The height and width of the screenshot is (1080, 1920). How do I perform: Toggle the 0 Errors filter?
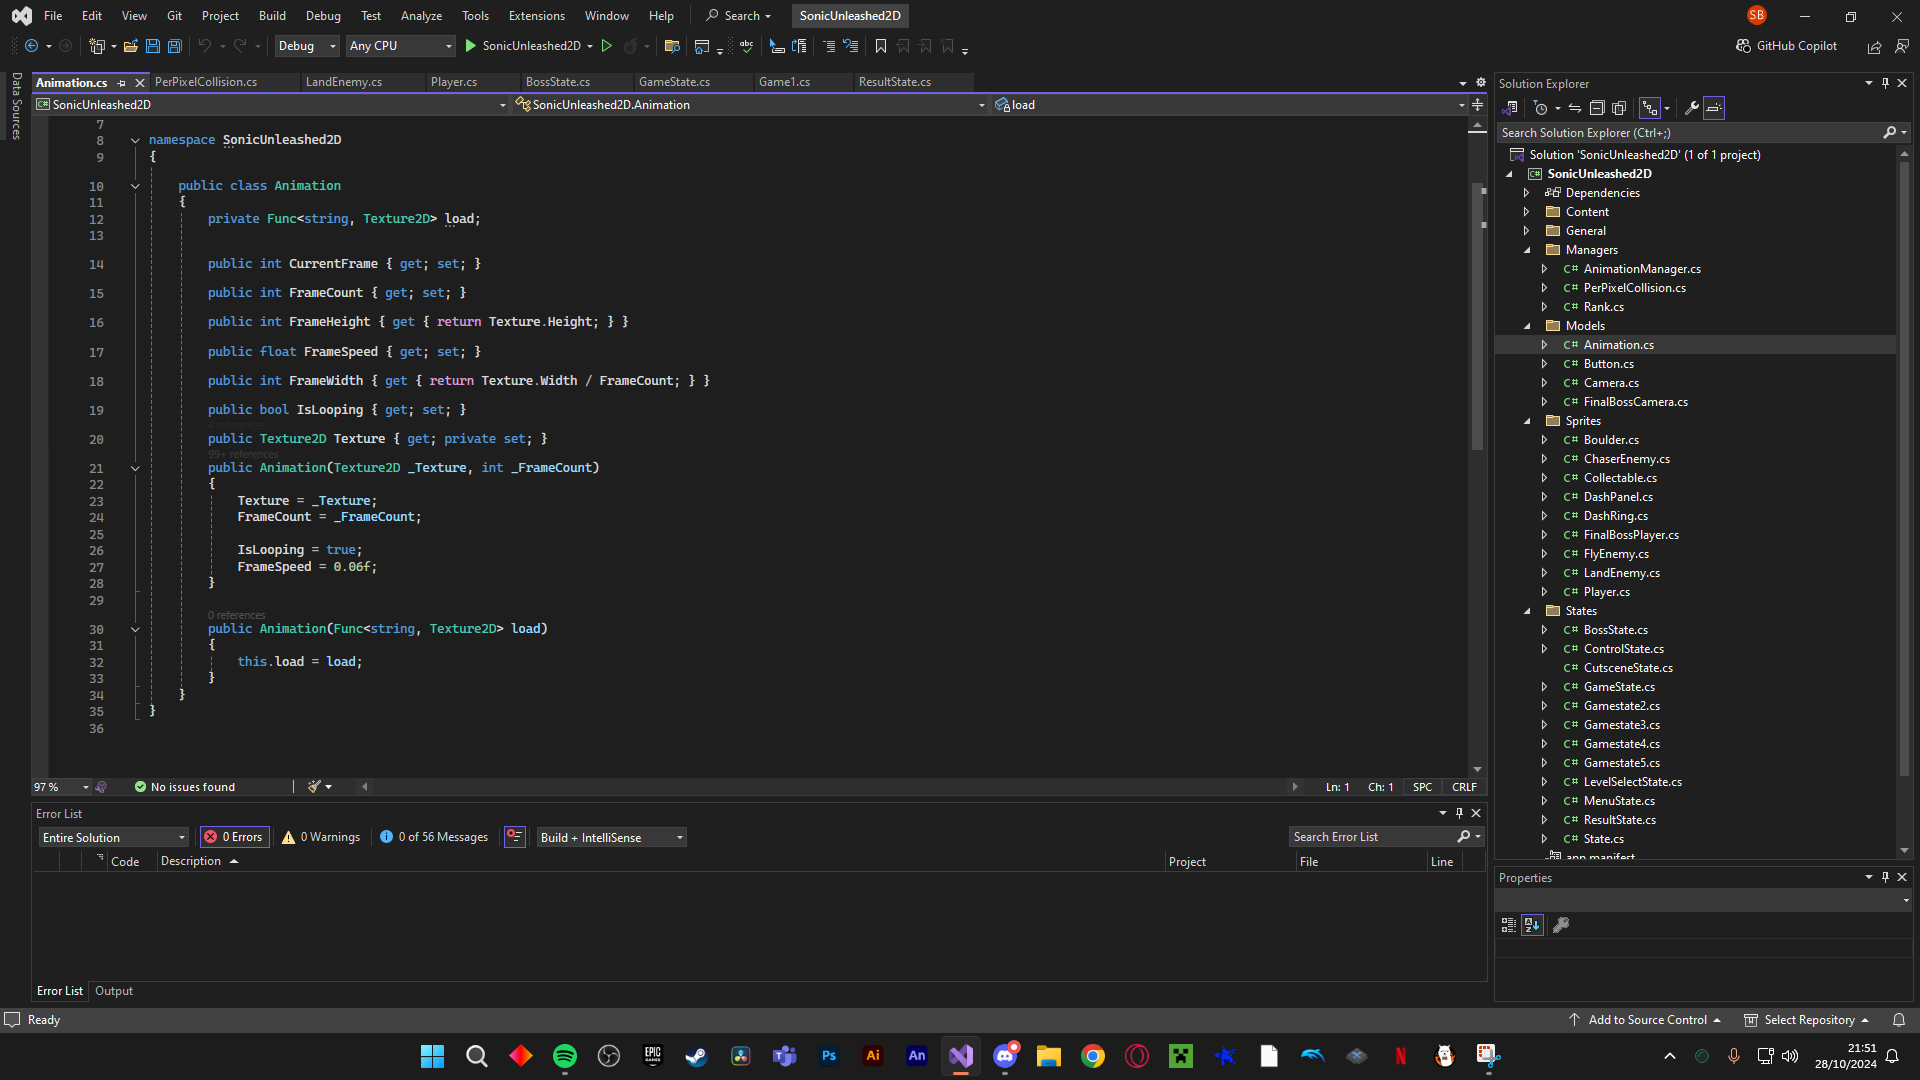click(x=234, y=837)
